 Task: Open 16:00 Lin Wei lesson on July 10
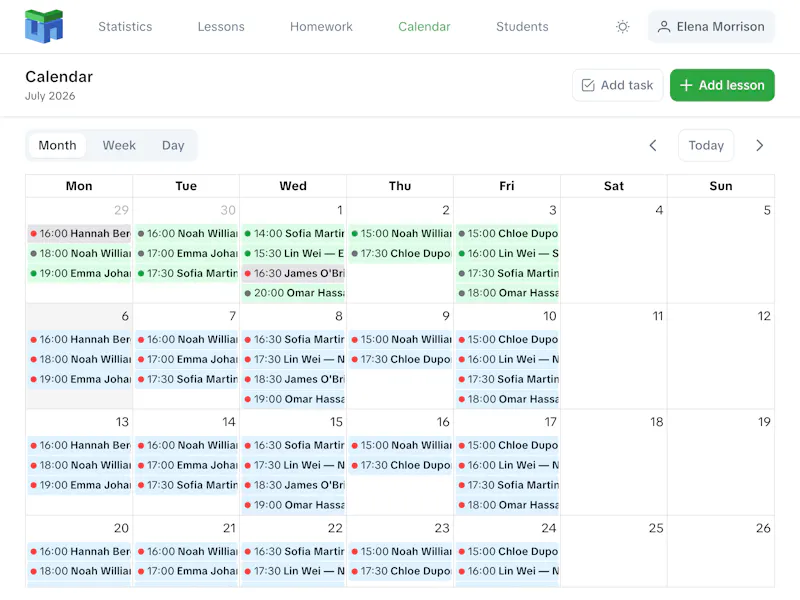coord(508,359)
